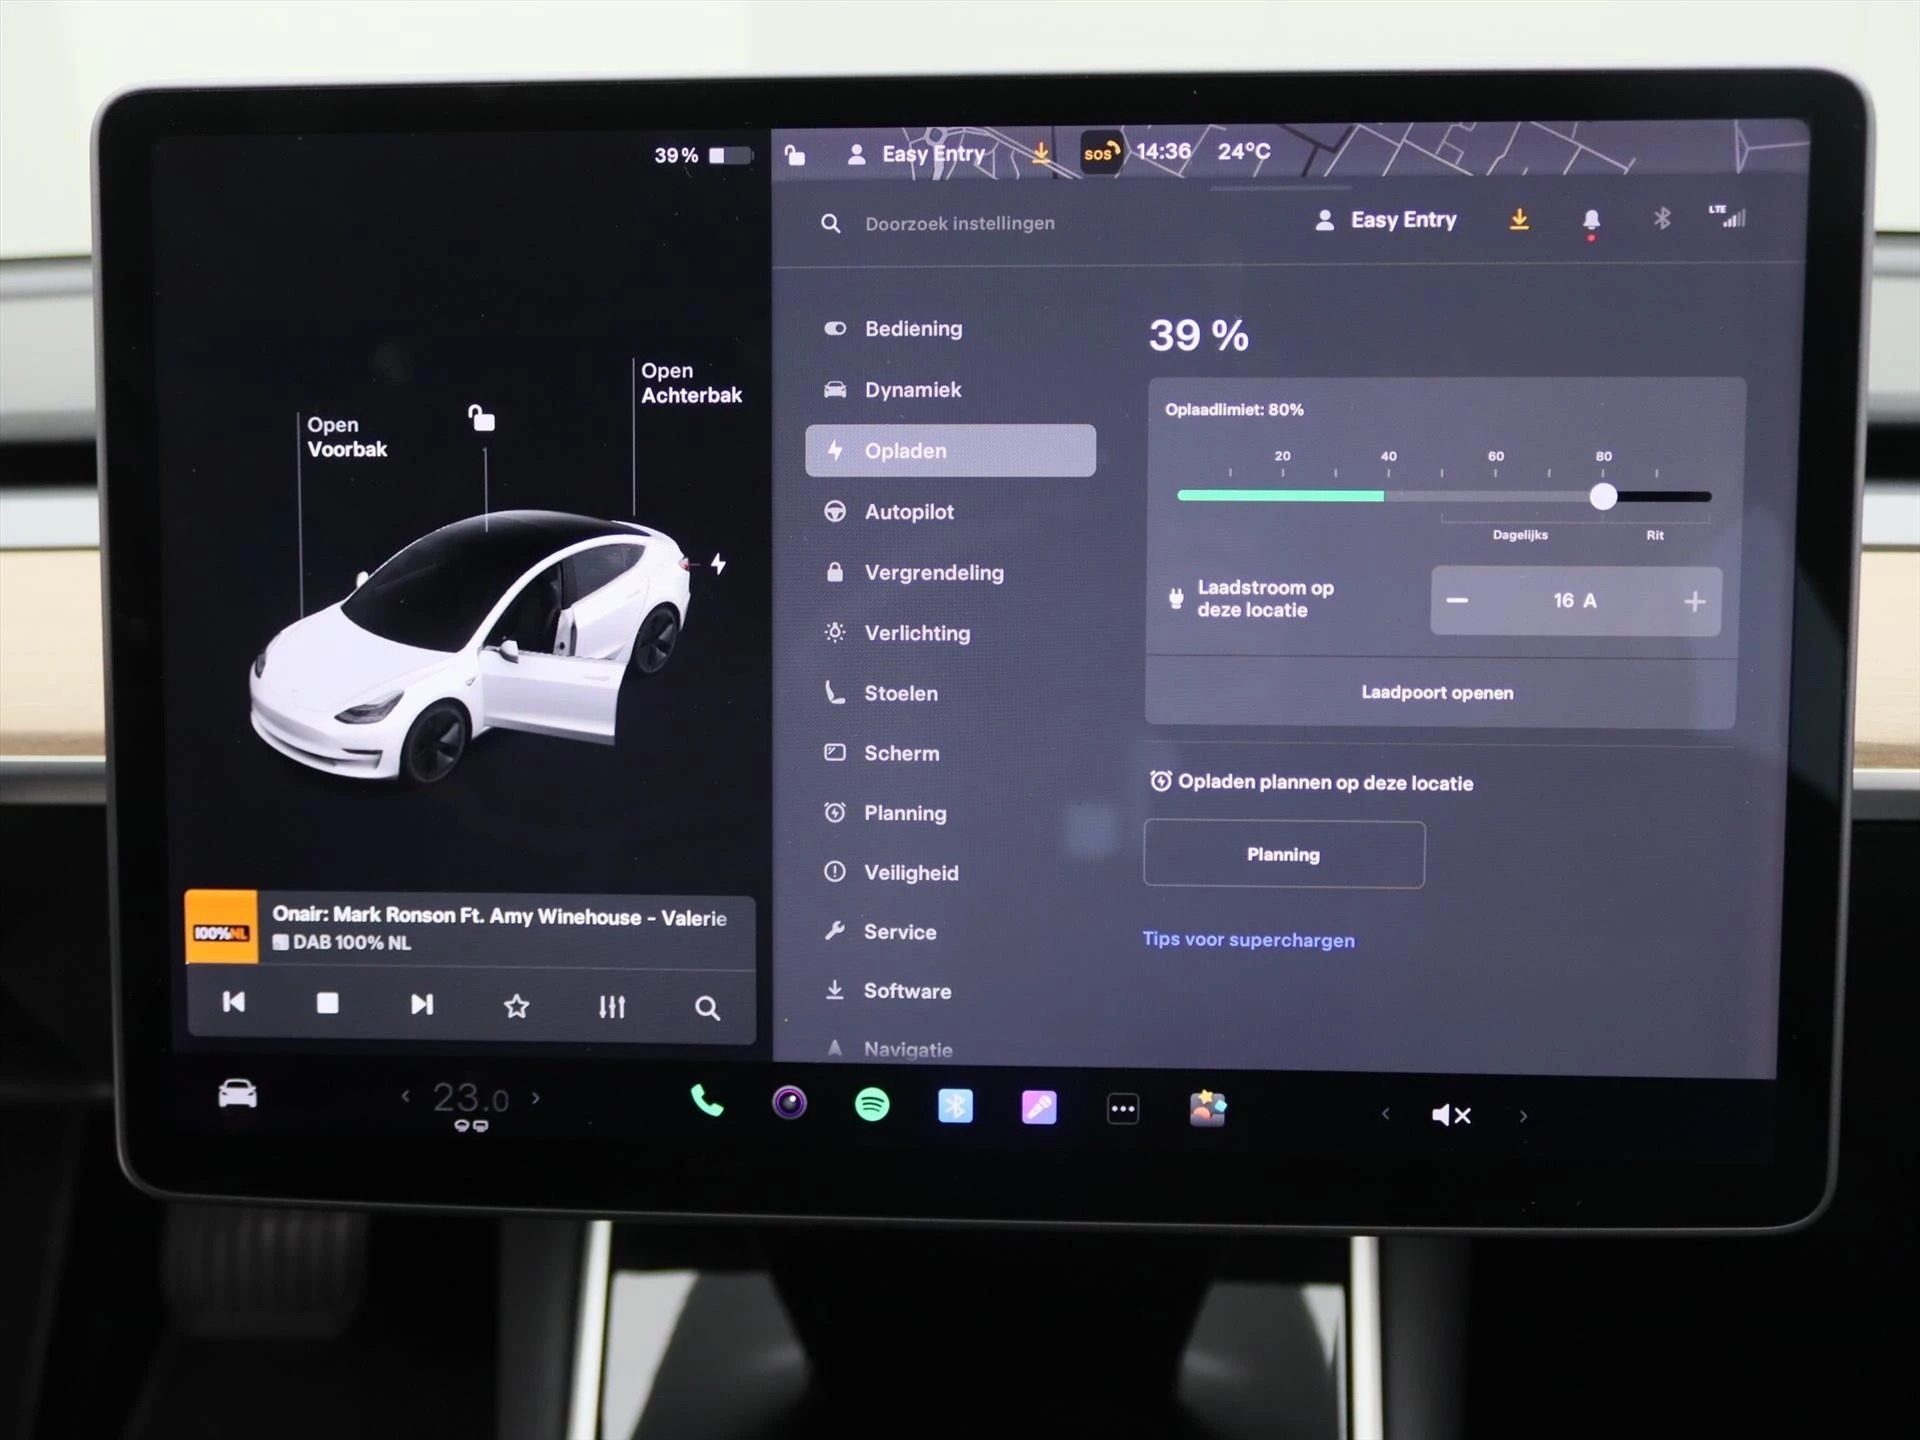Screen dimensions: 1920x1440
Task: Open notifications via the bell icon
Action: [x=1592, y=220]
